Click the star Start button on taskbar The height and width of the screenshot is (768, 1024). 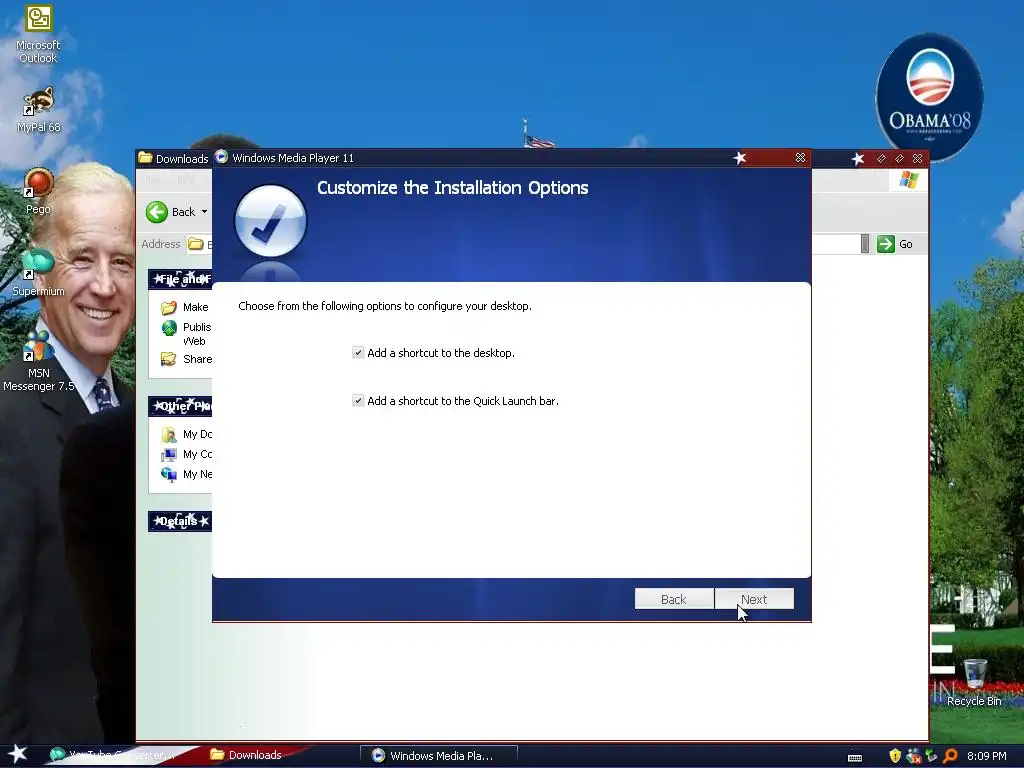(x=17, y=754)
